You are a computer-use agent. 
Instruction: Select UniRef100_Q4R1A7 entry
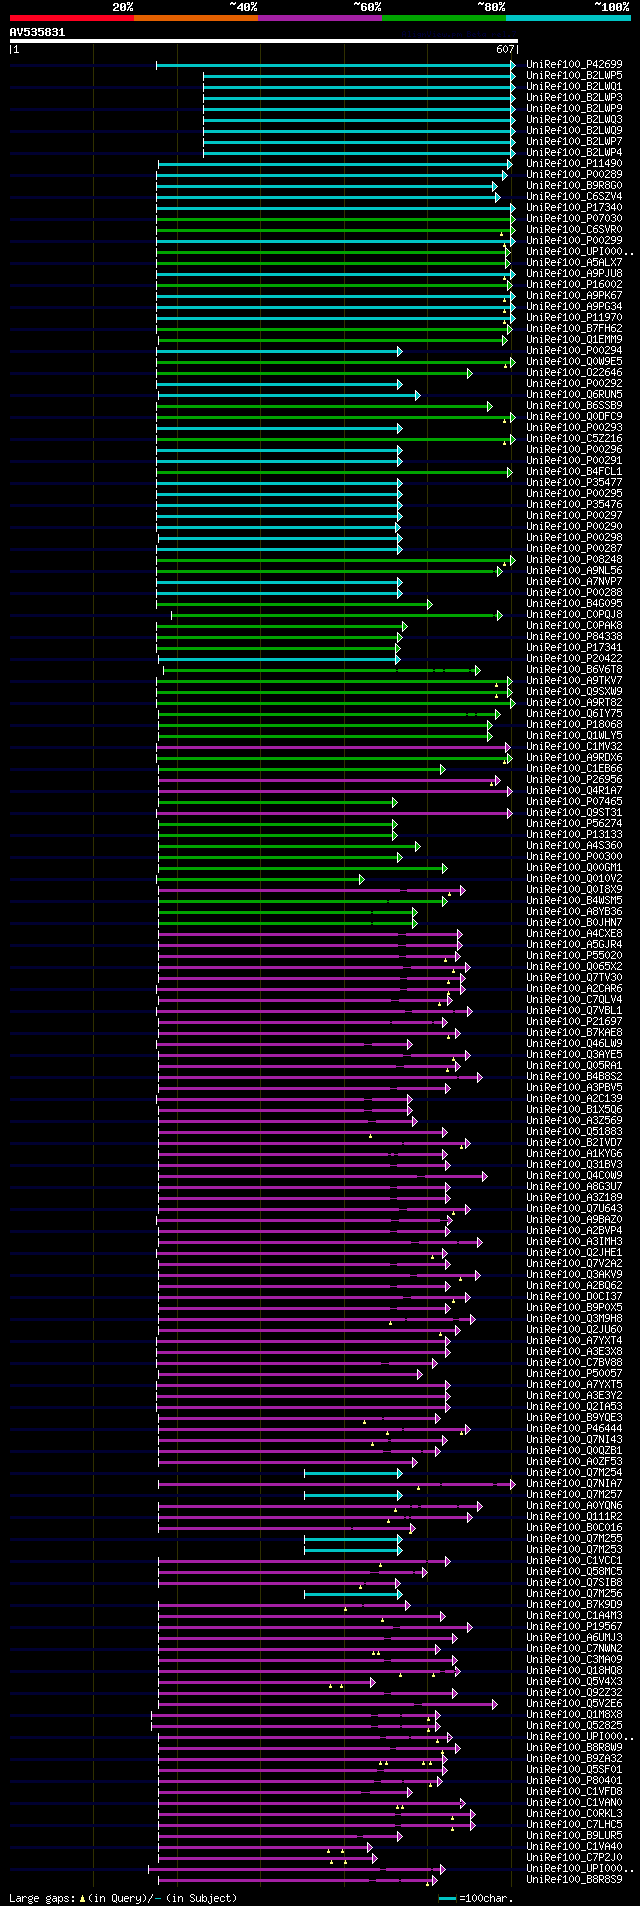[x=574, y=790]
